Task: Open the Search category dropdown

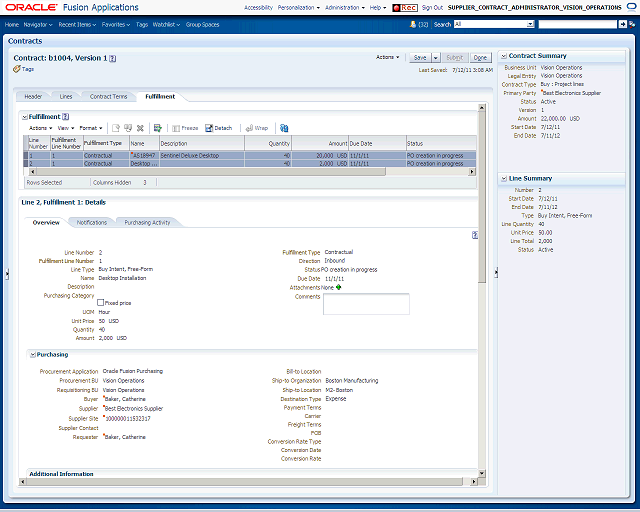Action: click(530, 24)
